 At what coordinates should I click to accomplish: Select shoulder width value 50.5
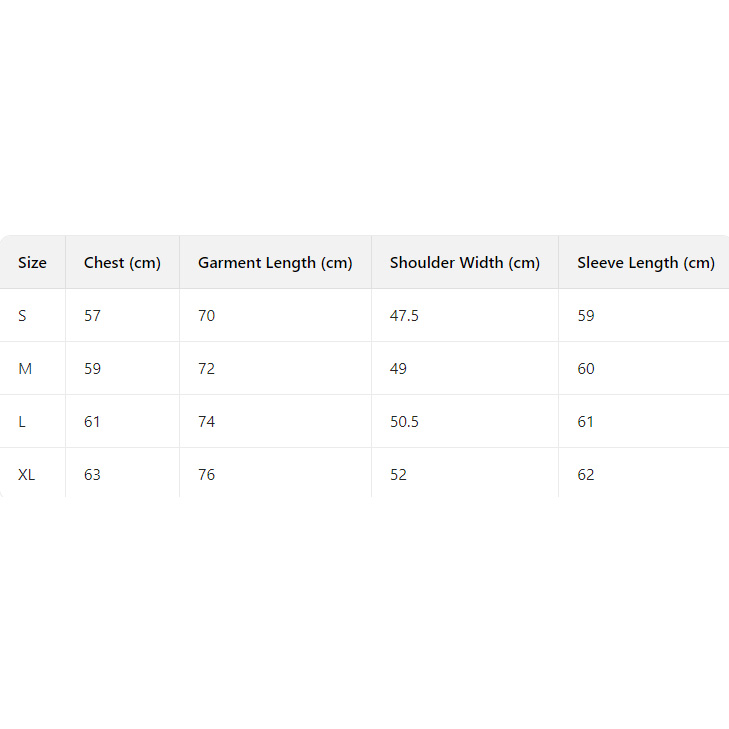coord(404,422)
